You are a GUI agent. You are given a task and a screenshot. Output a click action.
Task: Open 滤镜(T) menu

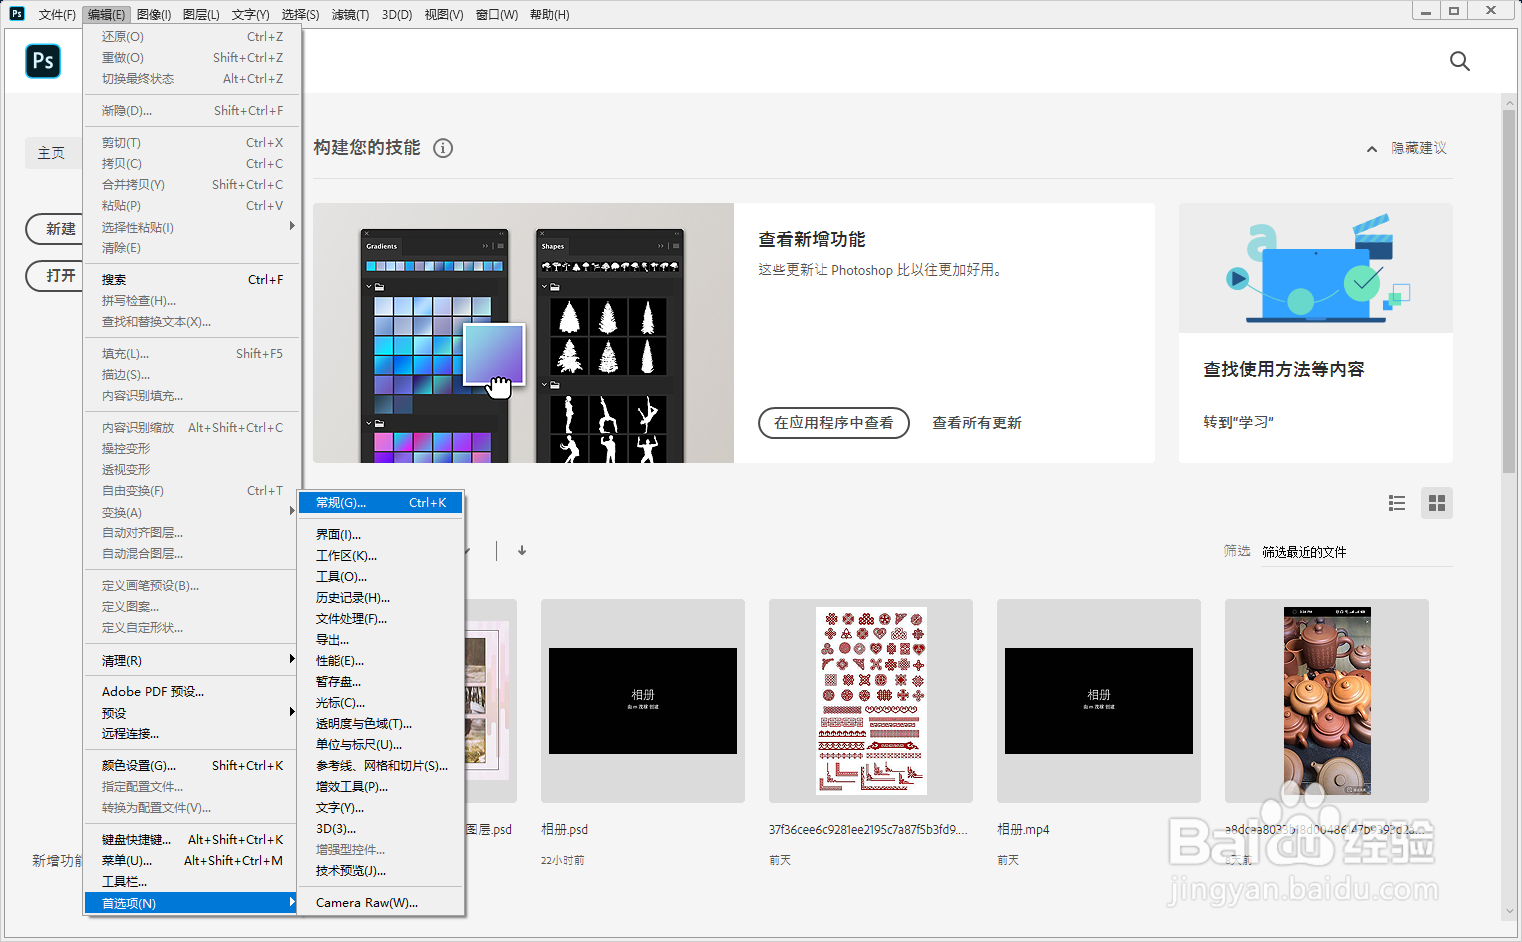click(350, 14)
